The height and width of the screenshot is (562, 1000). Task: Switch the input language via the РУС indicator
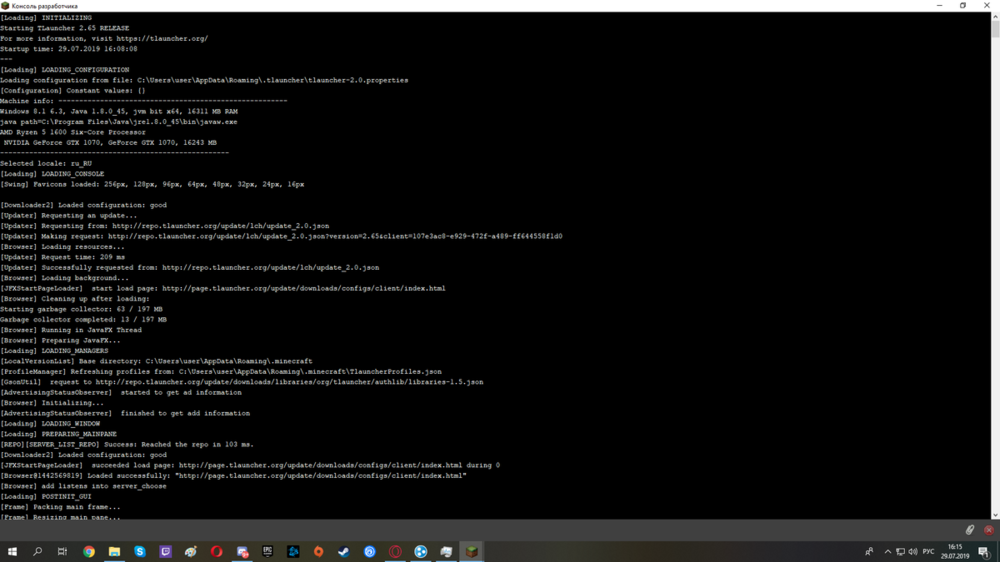click(x=928, y=551)
